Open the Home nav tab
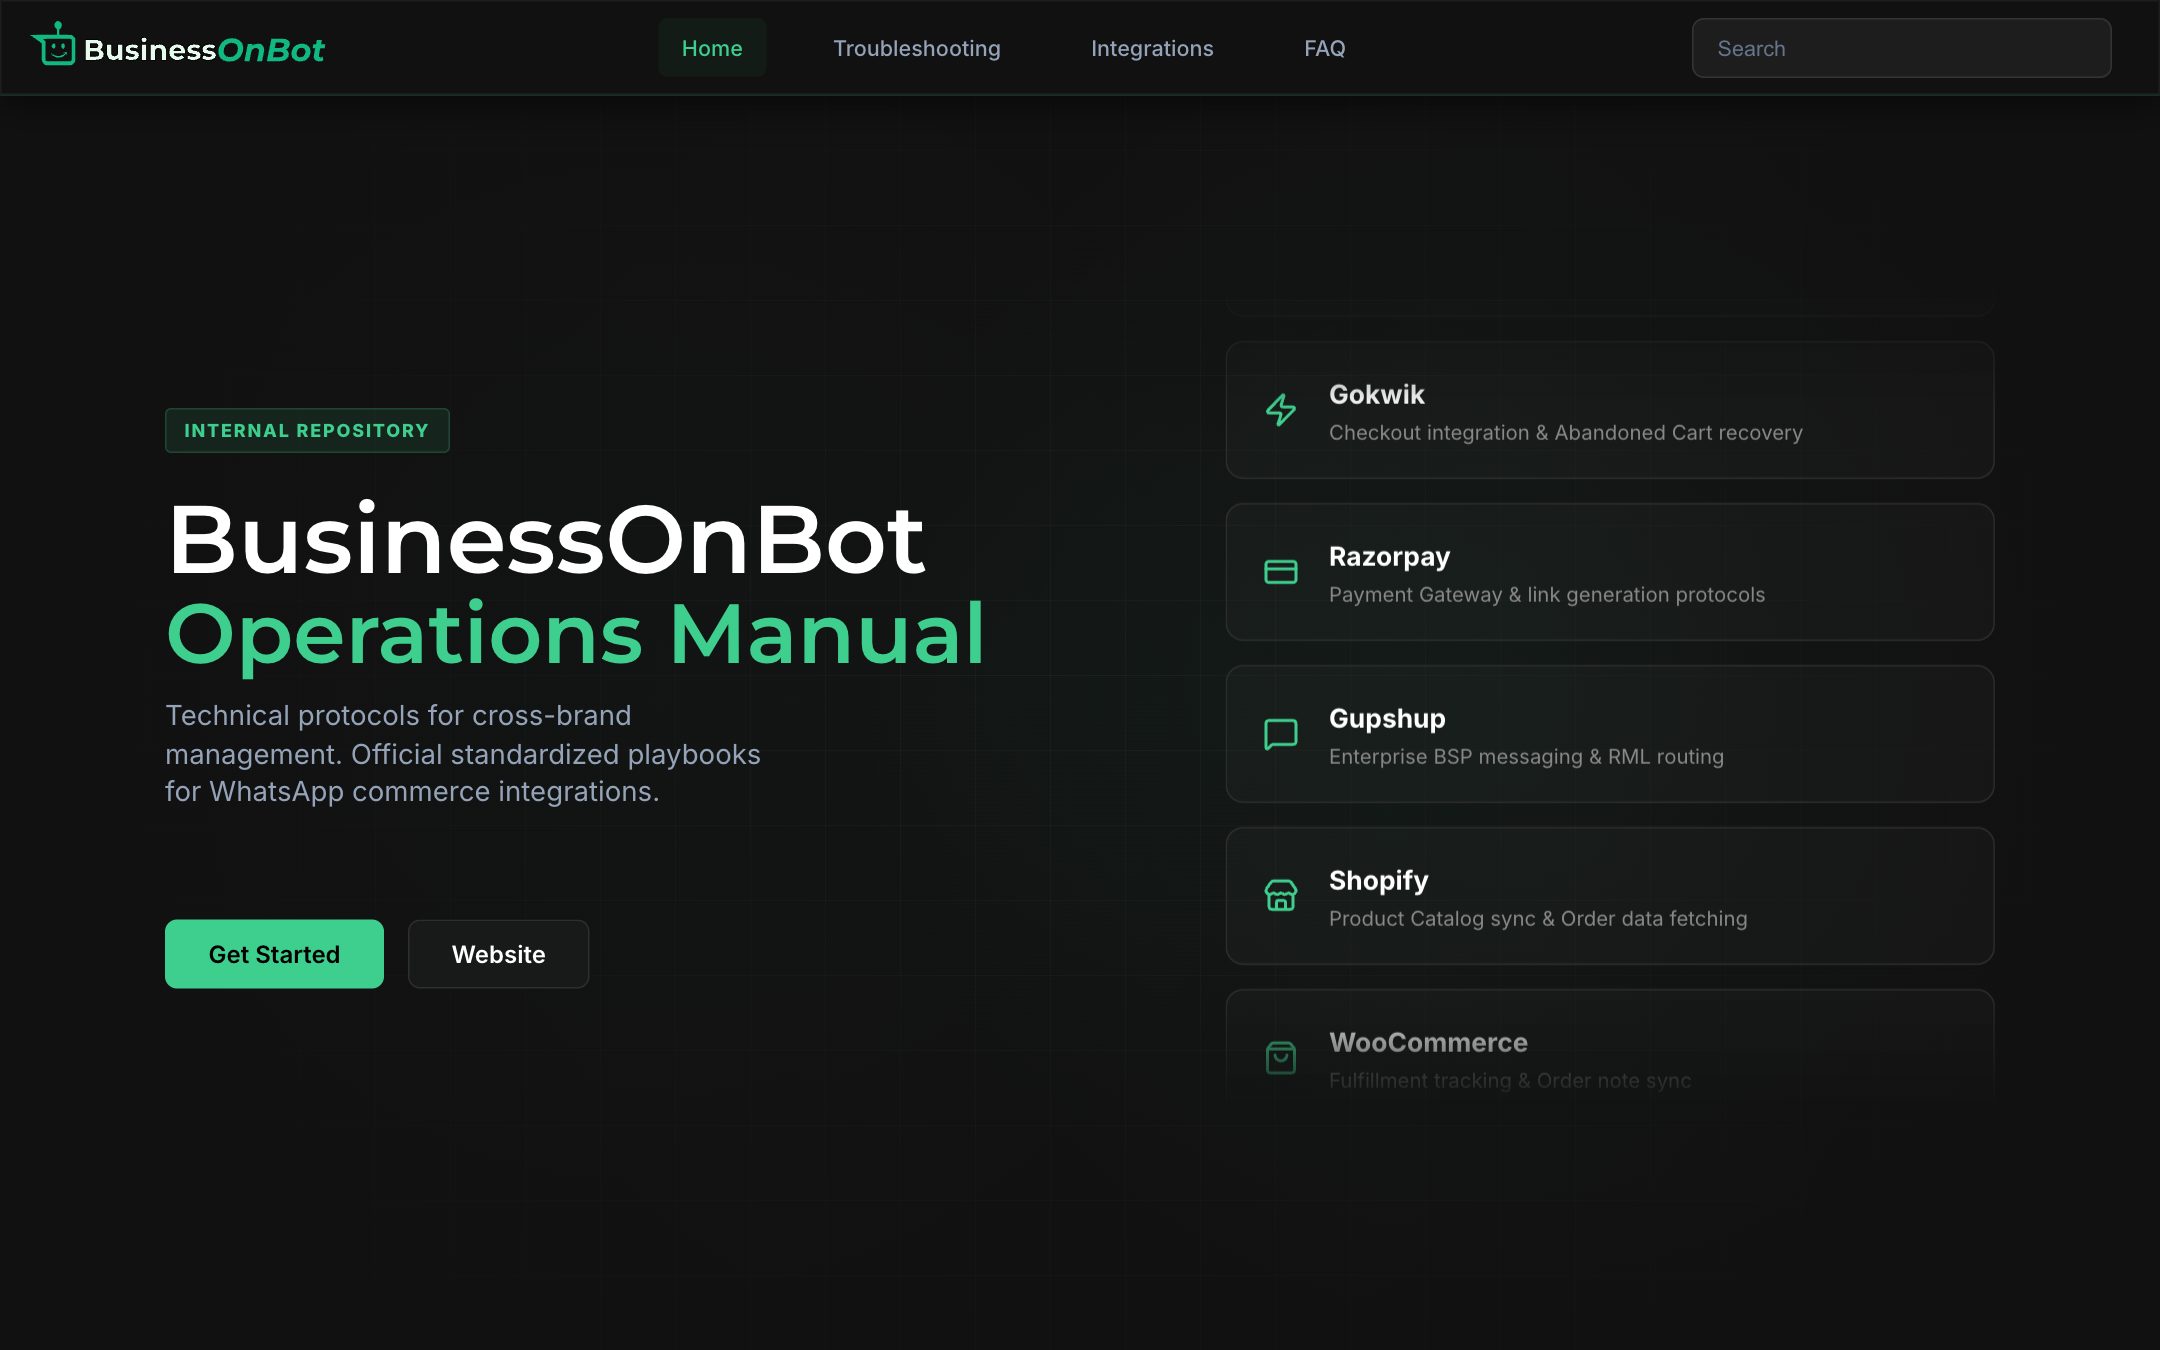This screenshot has height=1350, width=2160. click(712, 48)
